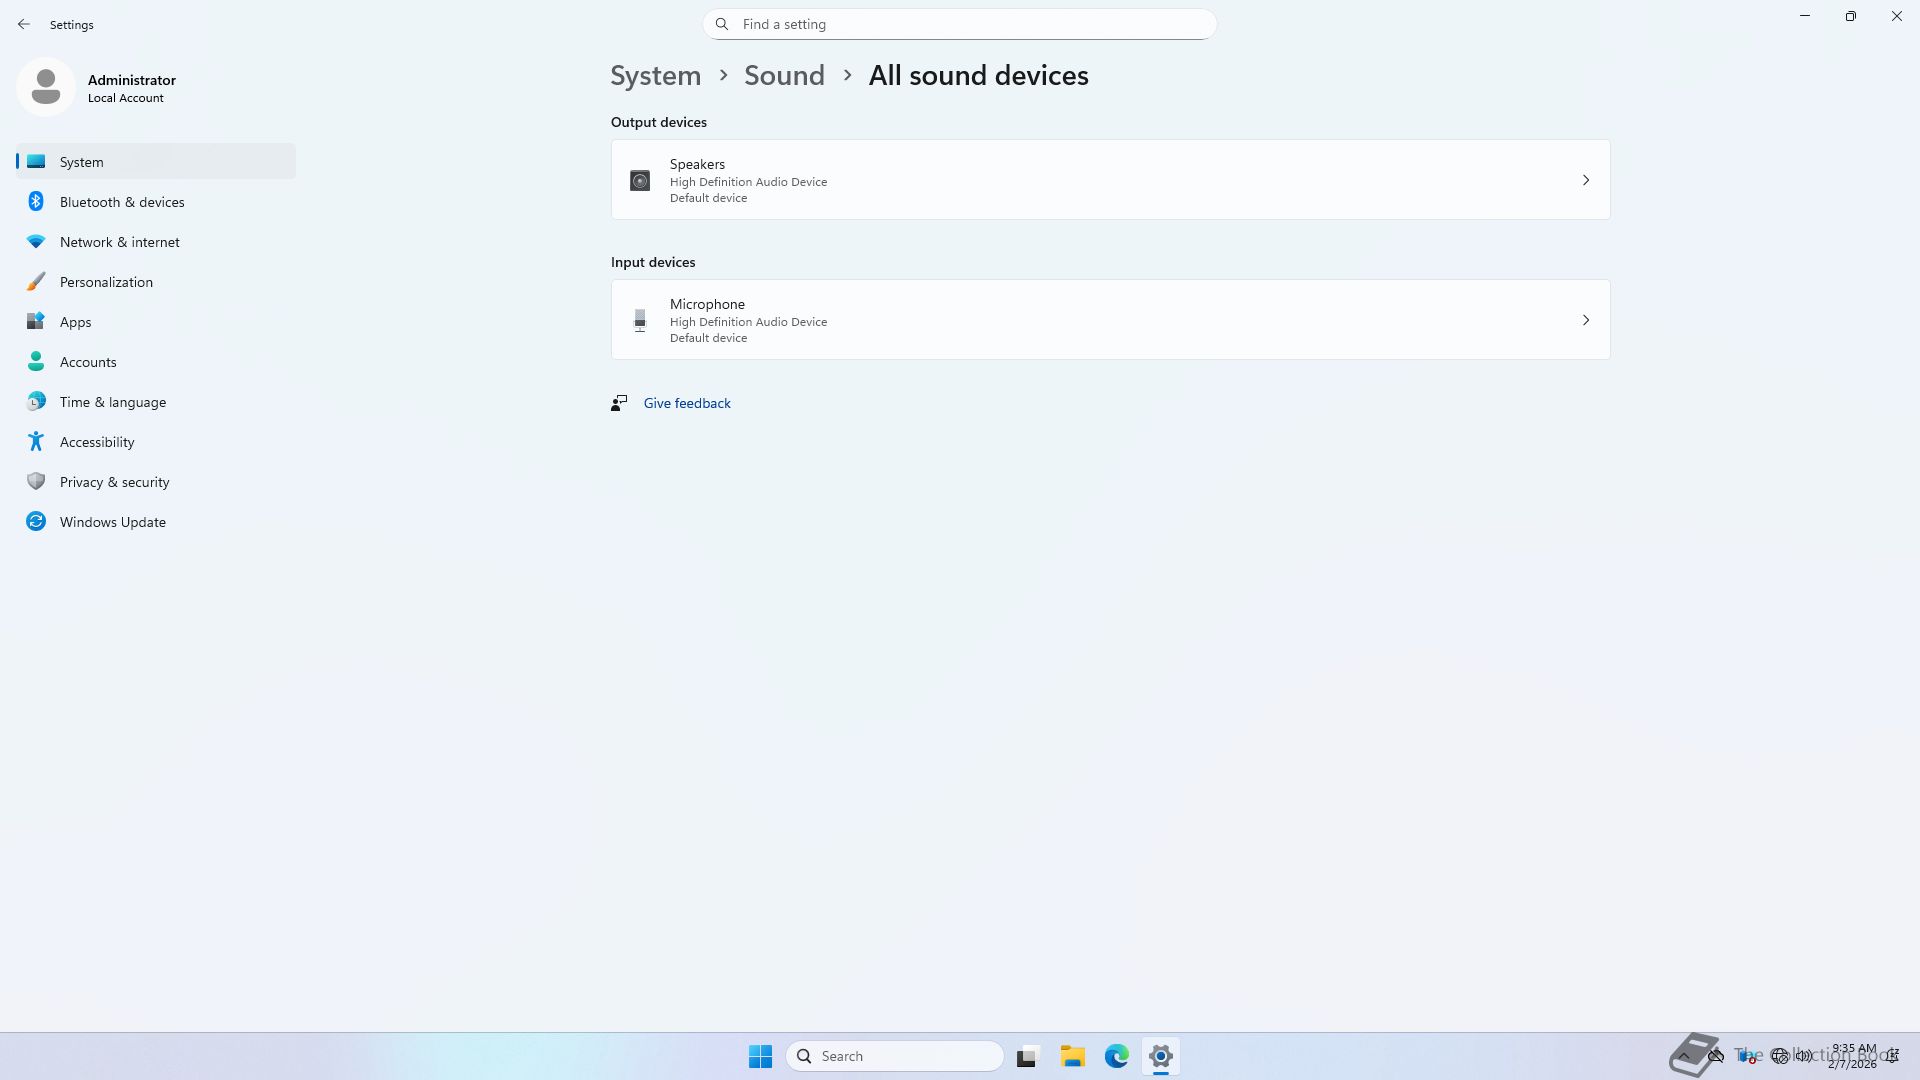The width and height of the screenshot is (1920, 1080).
Task: Click the Find a setting search box
Action: coord(960,24)
